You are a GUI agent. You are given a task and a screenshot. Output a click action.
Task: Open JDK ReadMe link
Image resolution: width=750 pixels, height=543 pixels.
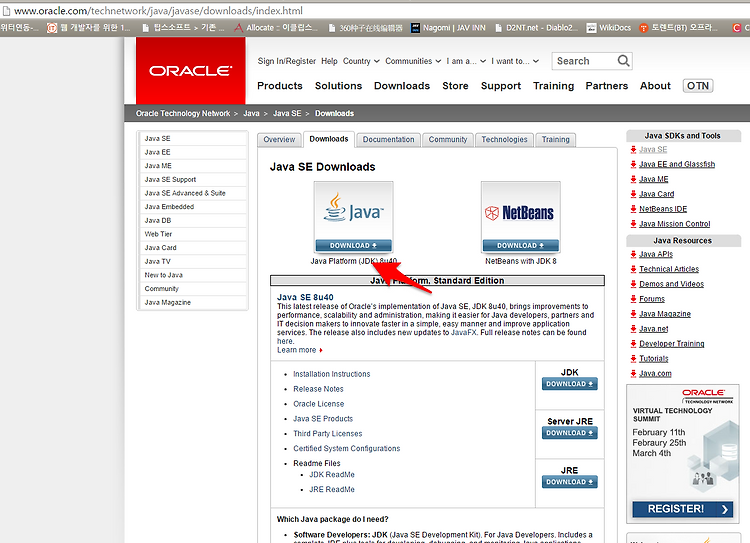point(331,475)
